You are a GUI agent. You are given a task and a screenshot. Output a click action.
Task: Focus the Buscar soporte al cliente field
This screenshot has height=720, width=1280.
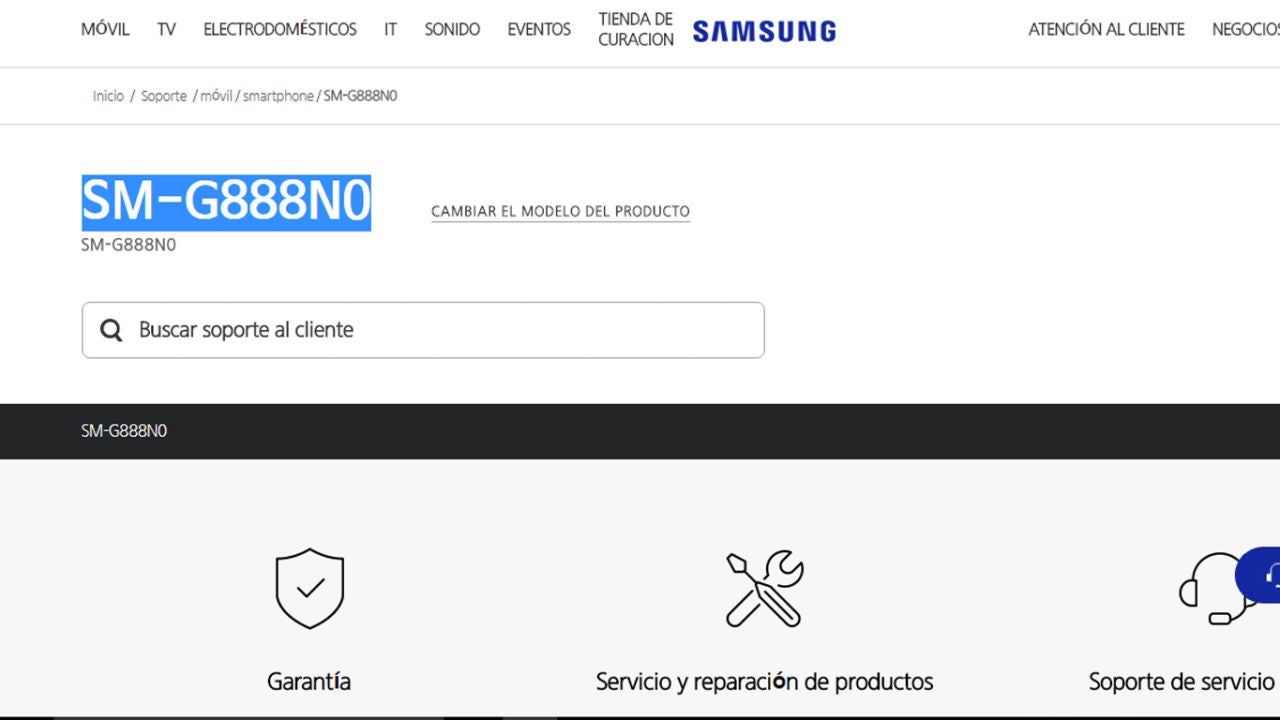(x=423, y=330)
